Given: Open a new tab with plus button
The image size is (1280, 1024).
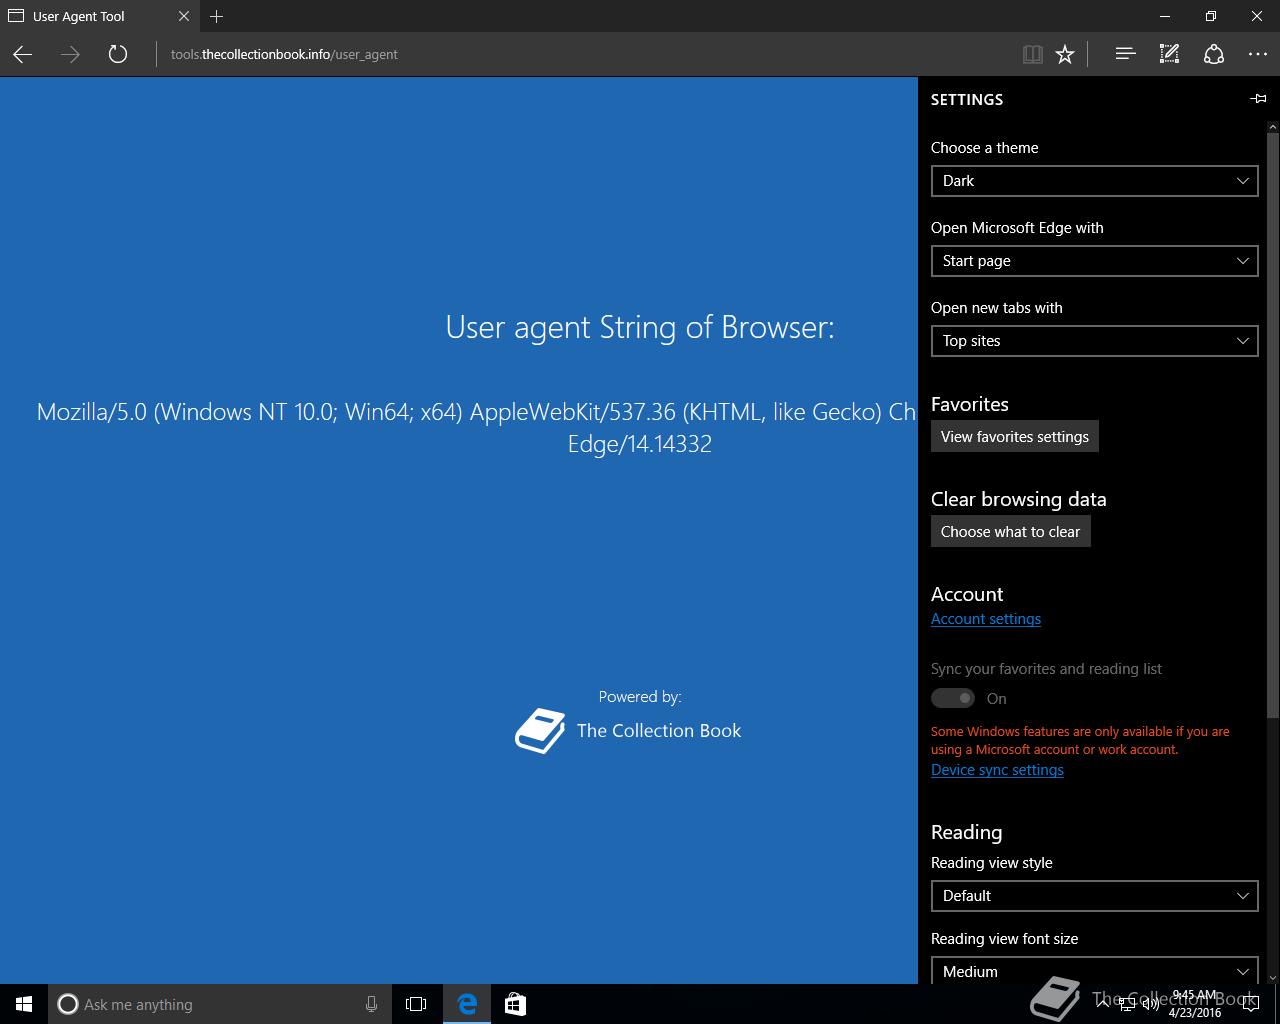Looking at the screenshot, I should (x=217, y=16).
